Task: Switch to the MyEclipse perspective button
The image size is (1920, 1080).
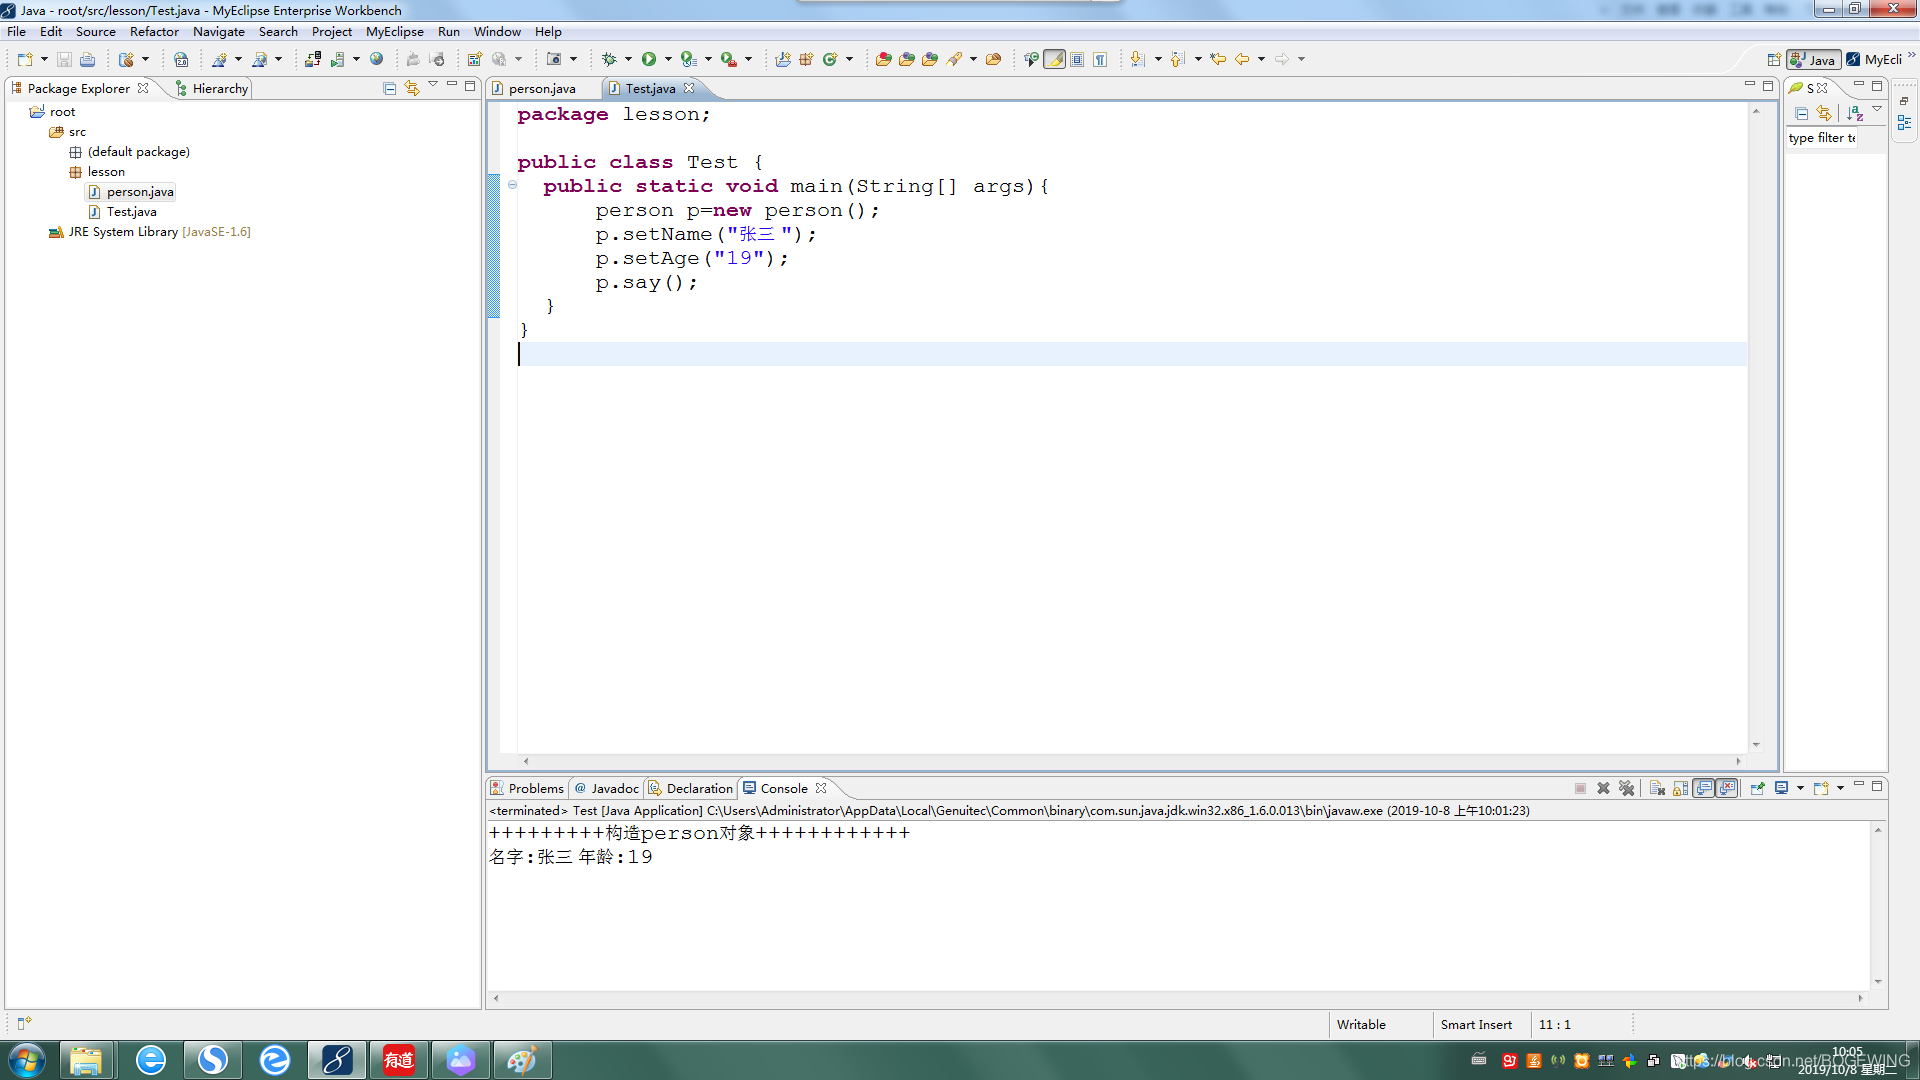Action: (1874, 59)
